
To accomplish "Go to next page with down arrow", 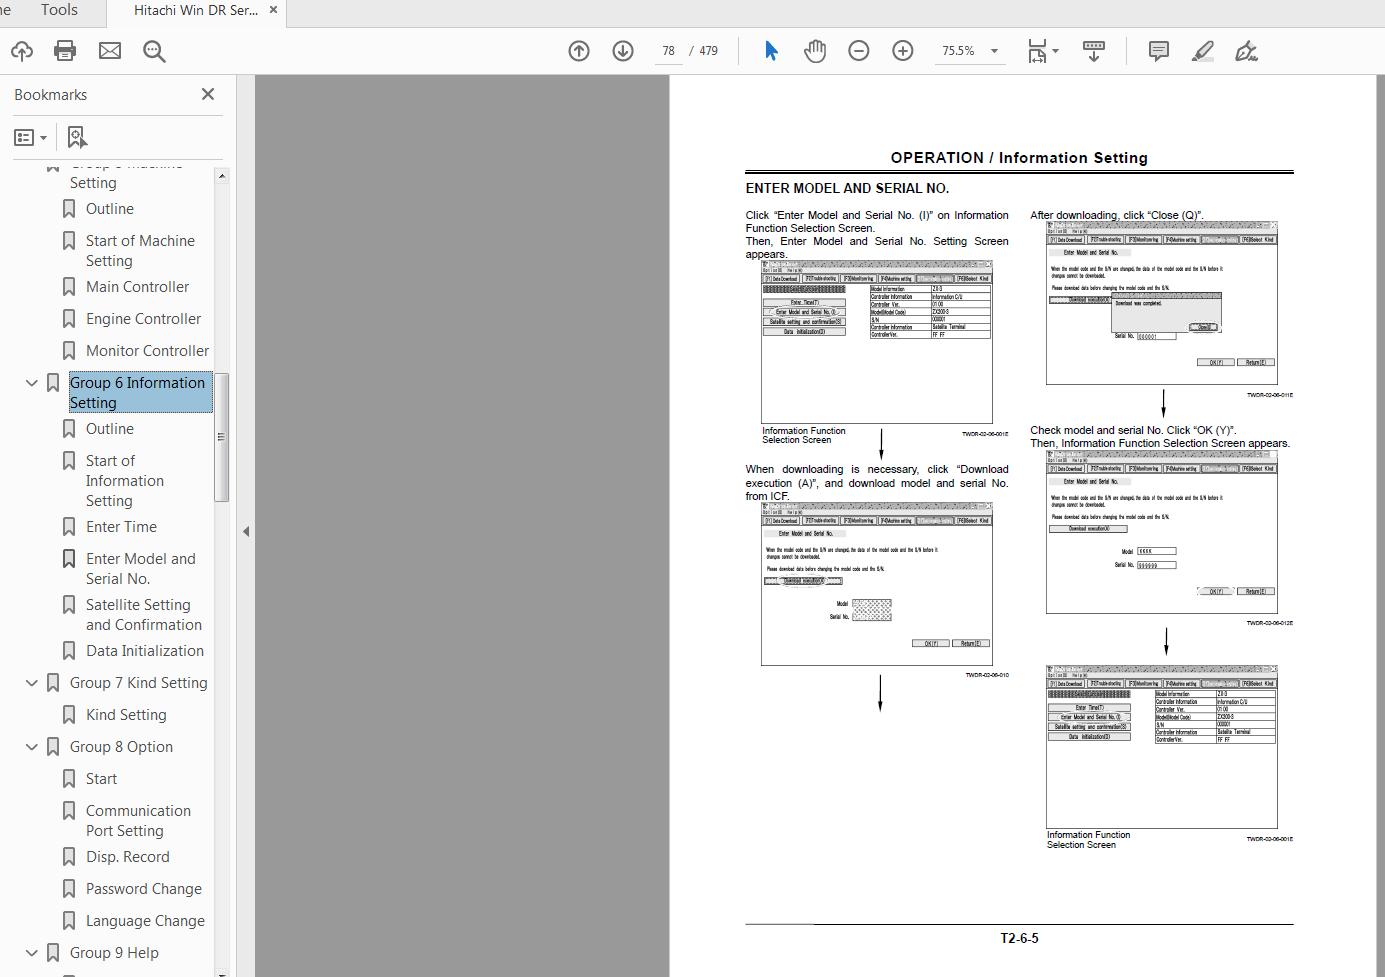I will click(623, 50).
